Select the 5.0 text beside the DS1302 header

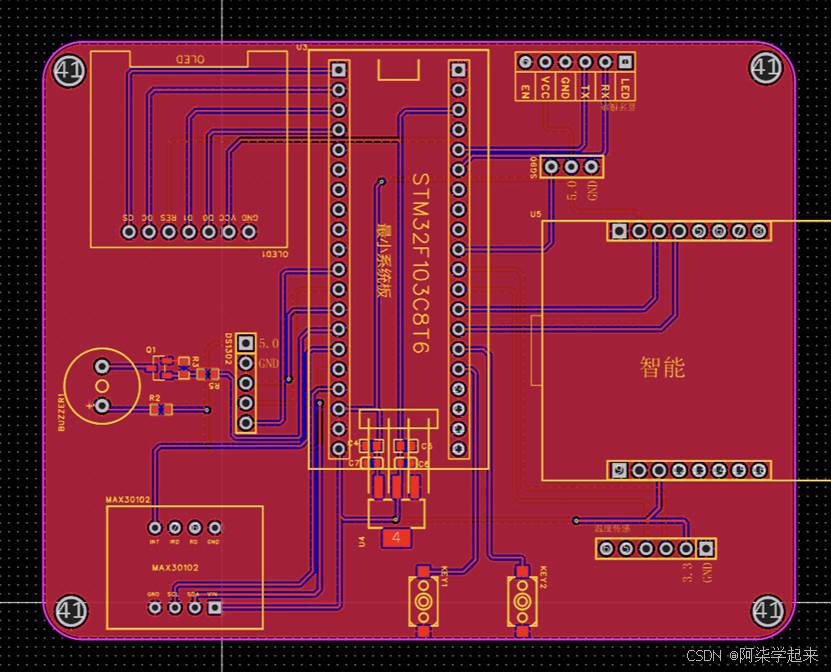point(268,343)
